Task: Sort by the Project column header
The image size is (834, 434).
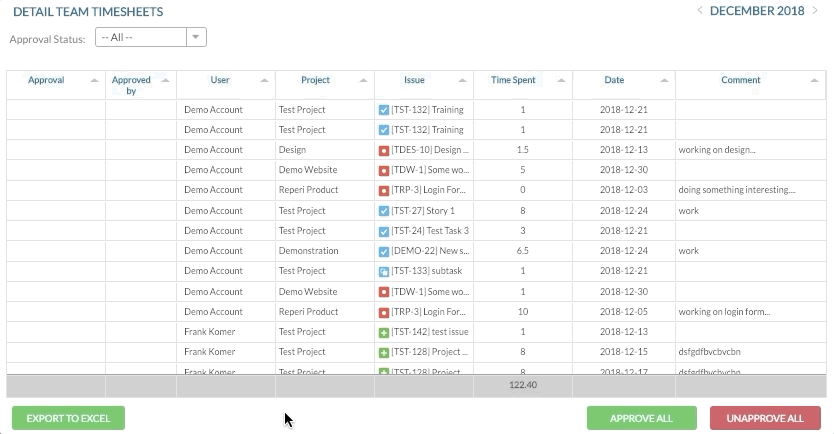Action: click(x=316, y=80)
